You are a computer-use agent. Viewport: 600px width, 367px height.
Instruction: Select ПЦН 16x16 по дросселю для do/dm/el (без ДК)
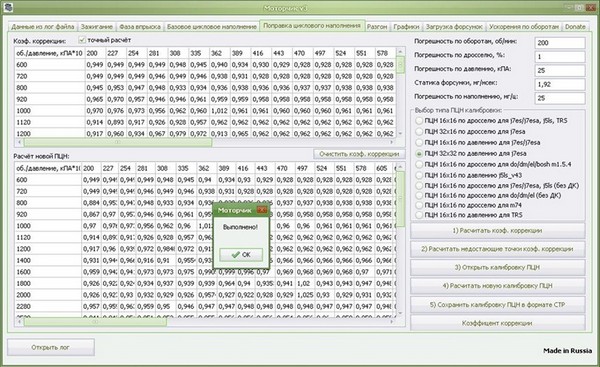[x=419, y=195]
